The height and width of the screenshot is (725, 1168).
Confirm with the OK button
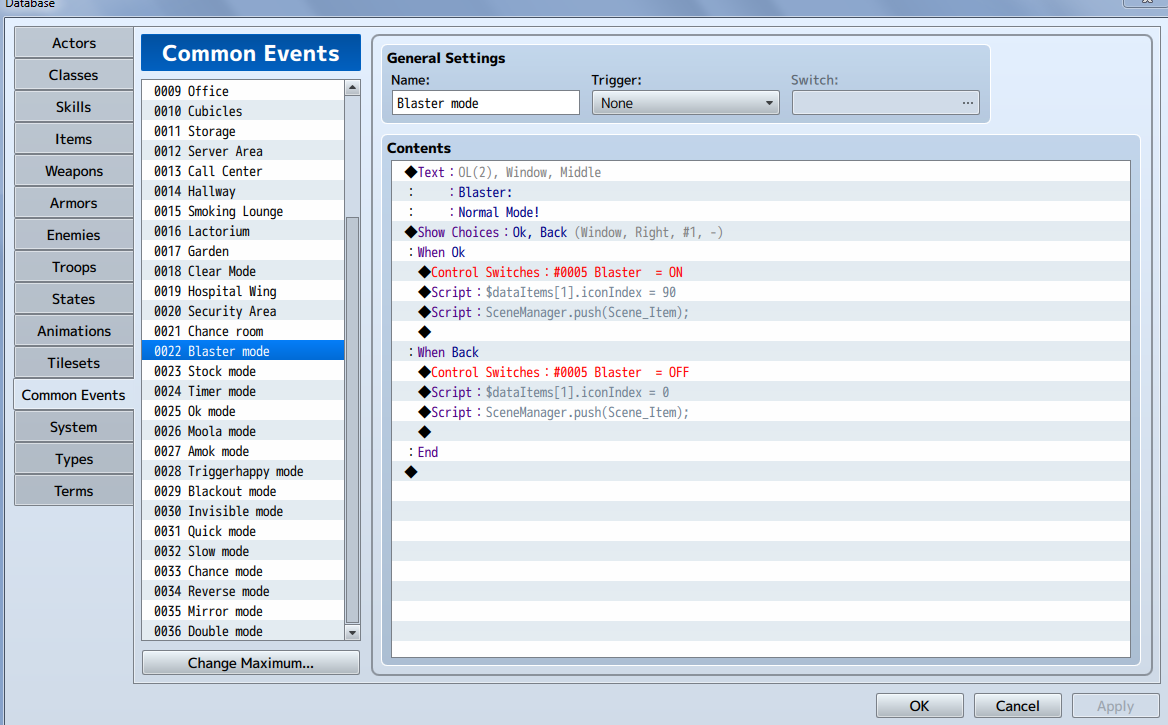coord(919,706)
